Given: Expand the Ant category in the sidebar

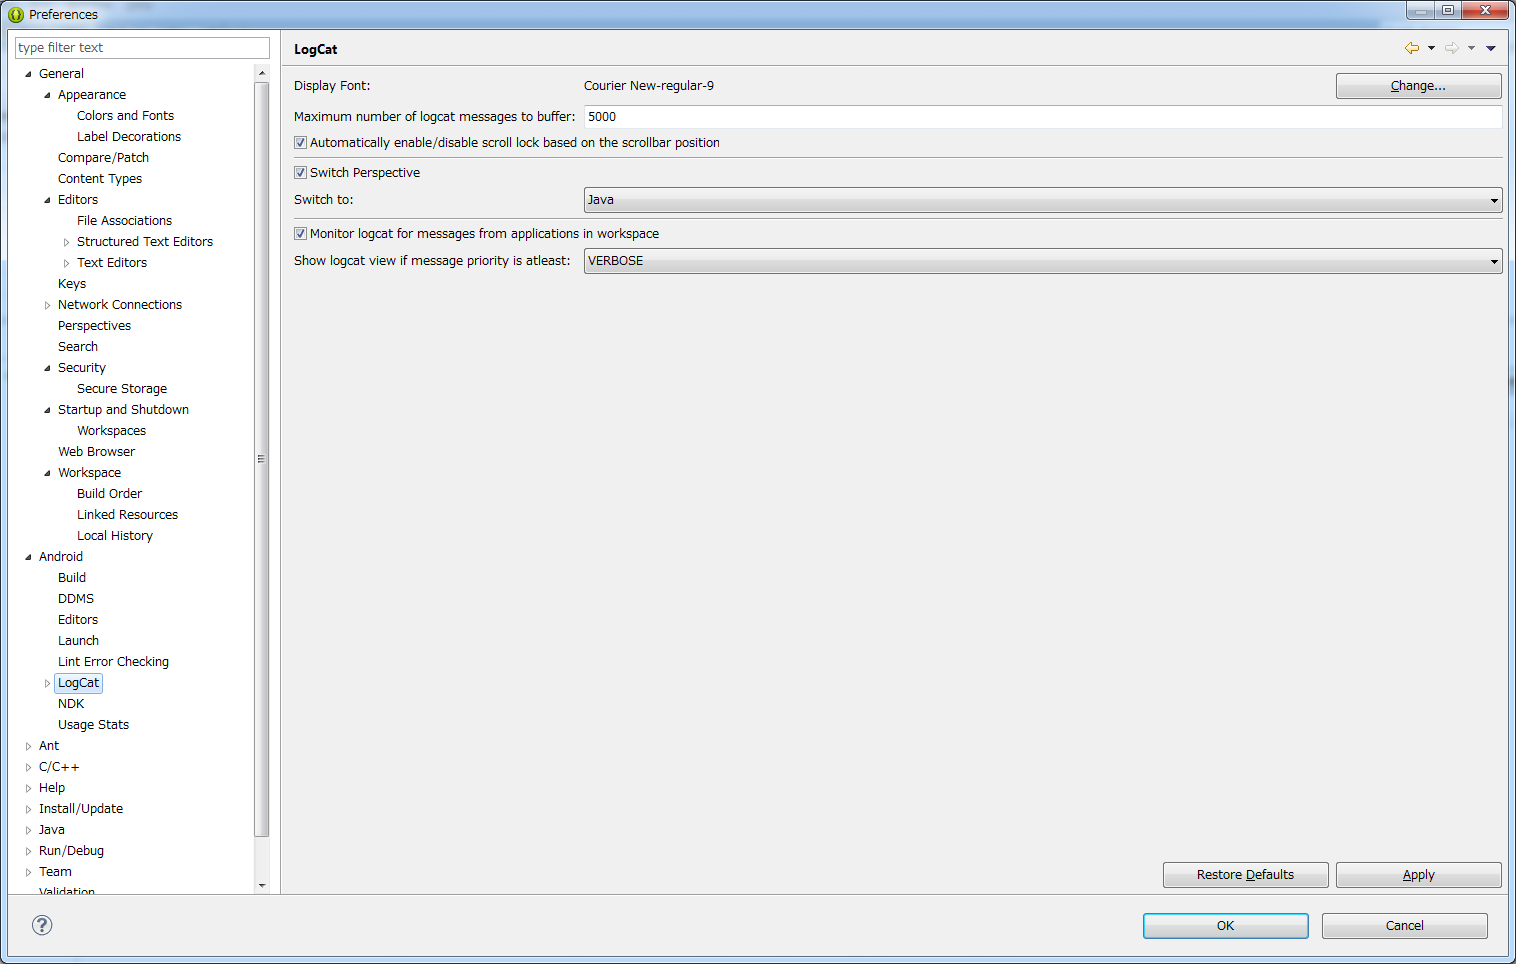Looking at the screenshot, I should click(27, 745).
